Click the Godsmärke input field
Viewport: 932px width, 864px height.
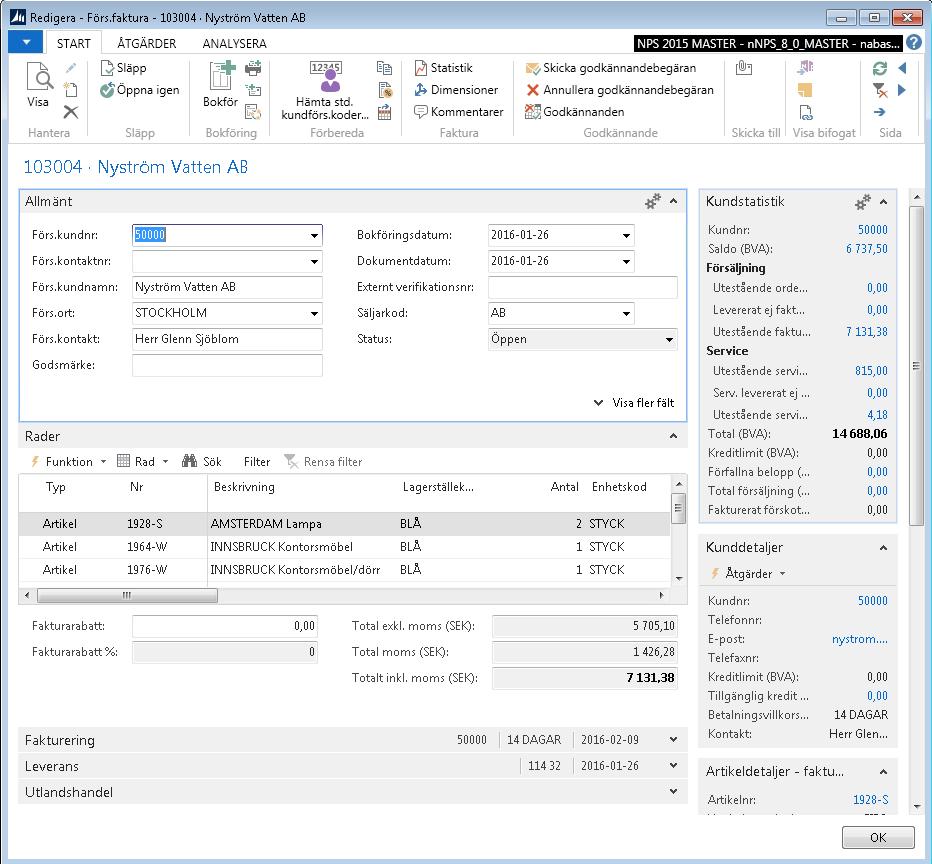(x=227, y=365)
